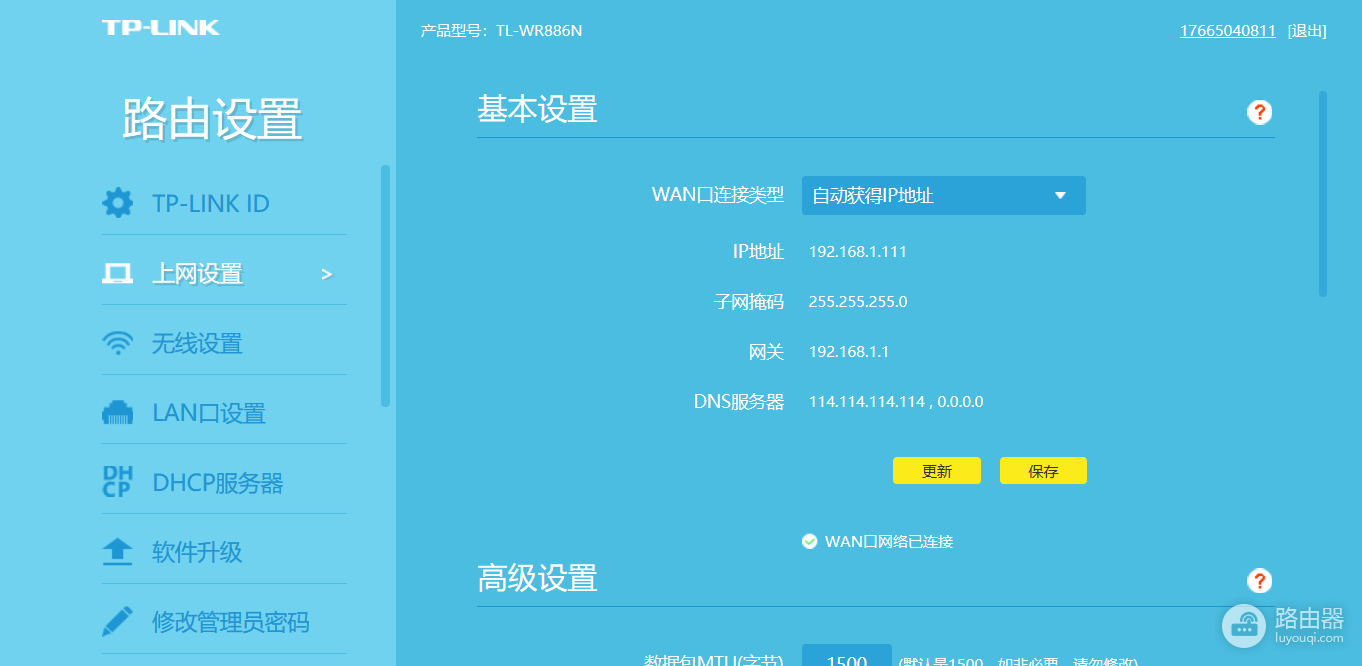Click the 17665040811 account link
This screenshot has width=1362, height=666.
(x=1228, y=30)
